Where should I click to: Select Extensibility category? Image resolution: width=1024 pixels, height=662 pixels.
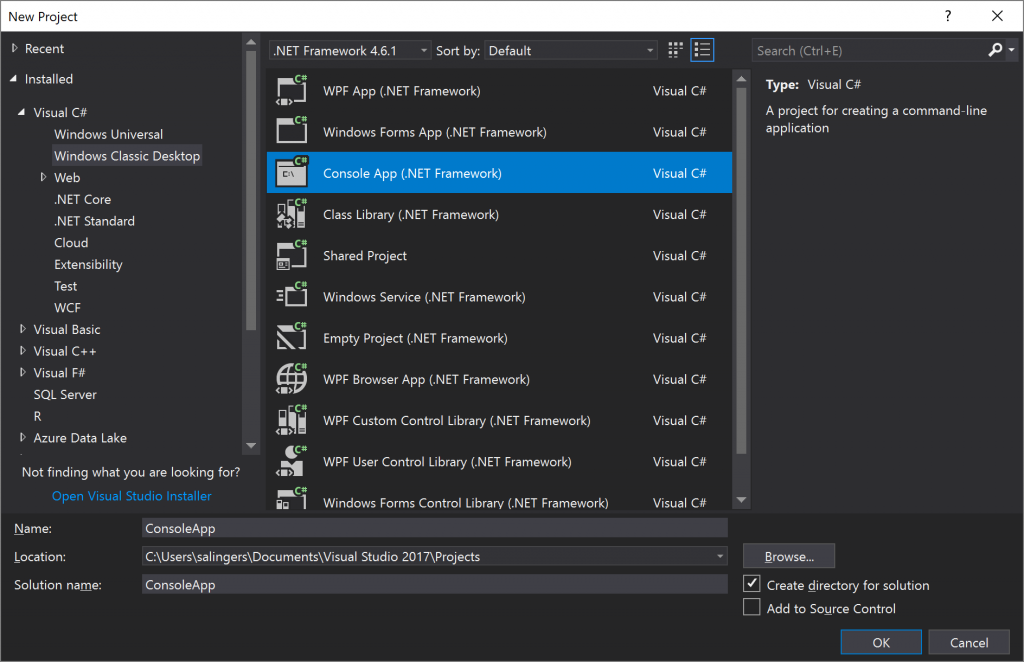click(x=88, y=264)
